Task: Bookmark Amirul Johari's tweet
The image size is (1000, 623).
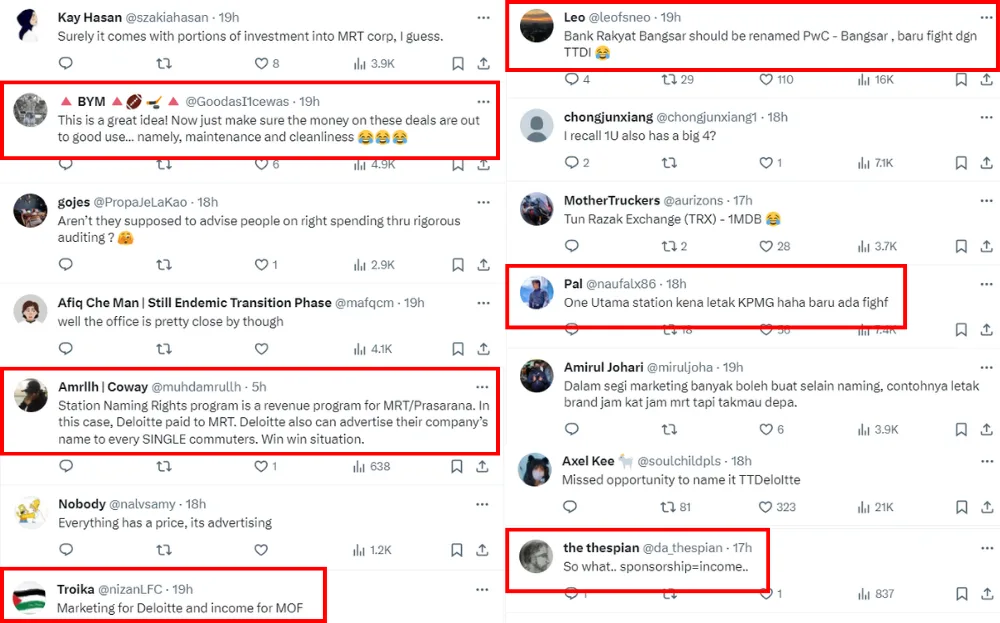Action: [961, 429]
